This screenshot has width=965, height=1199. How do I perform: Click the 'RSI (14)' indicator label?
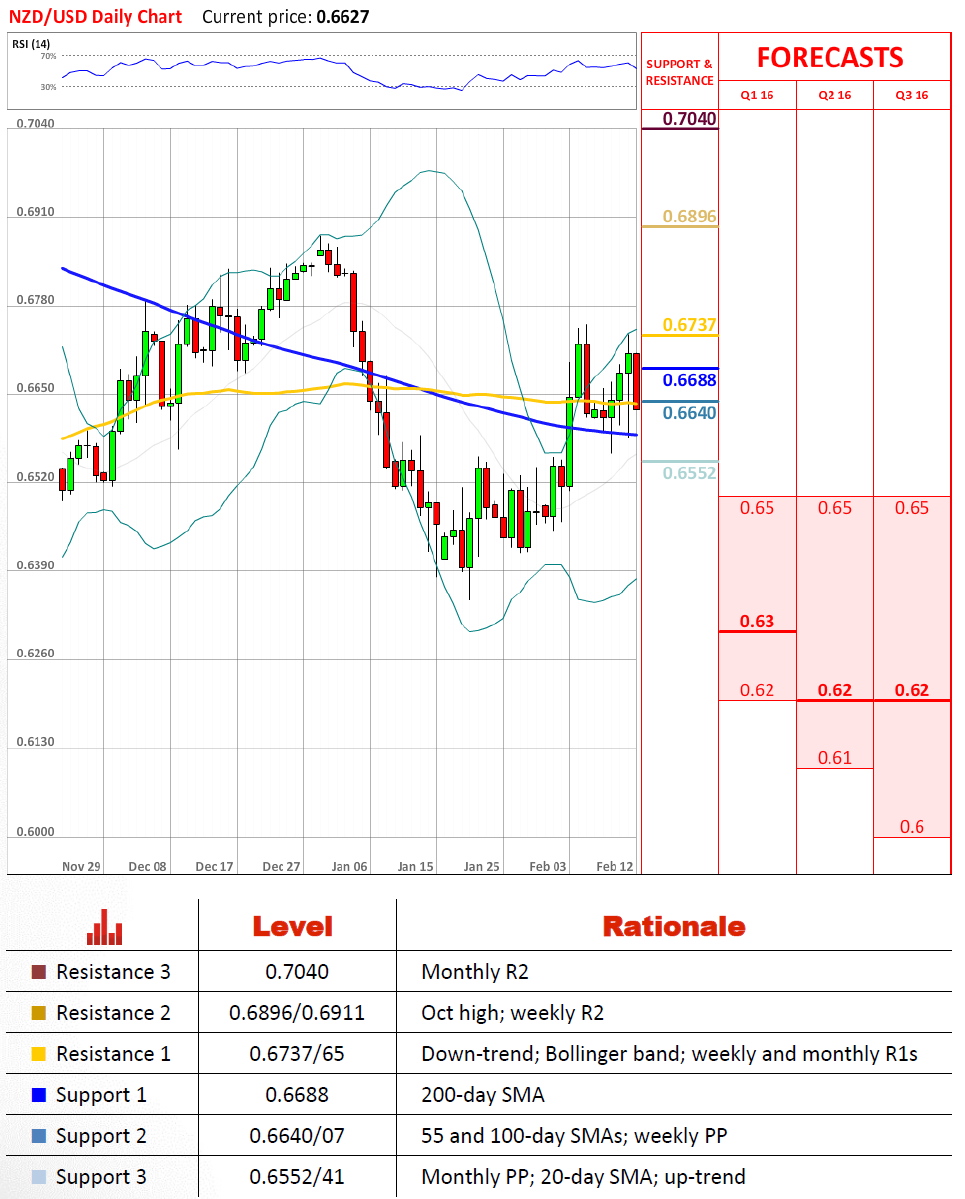31,44
